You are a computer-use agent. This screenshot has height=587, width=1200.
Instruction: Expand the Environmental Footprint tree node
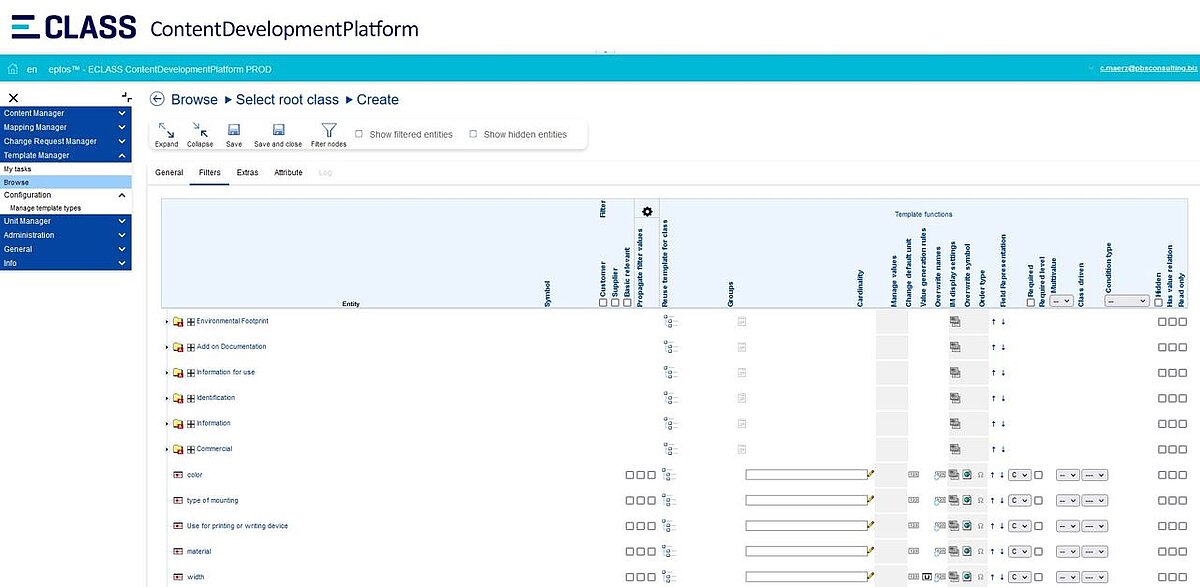click(167, 321)
